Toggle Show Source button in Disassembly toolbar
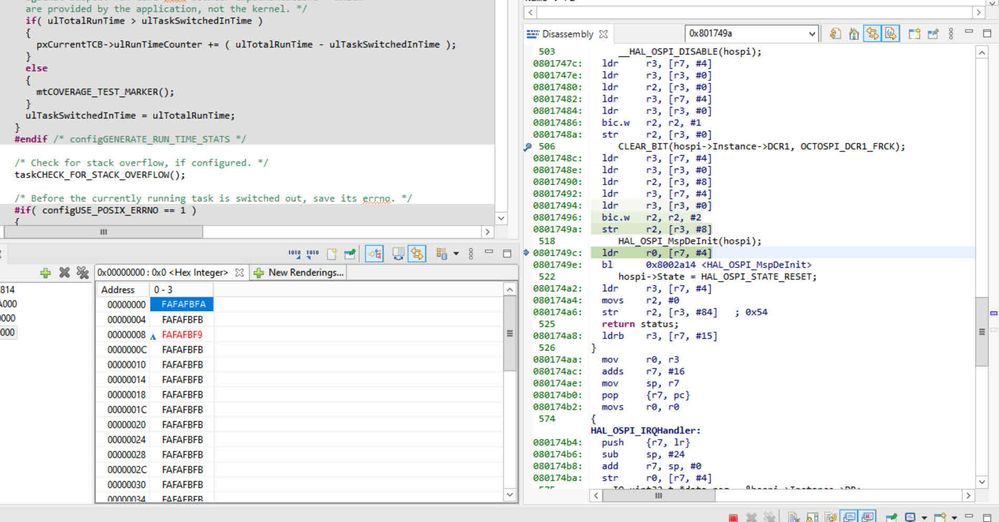 (x=890, y=34)
